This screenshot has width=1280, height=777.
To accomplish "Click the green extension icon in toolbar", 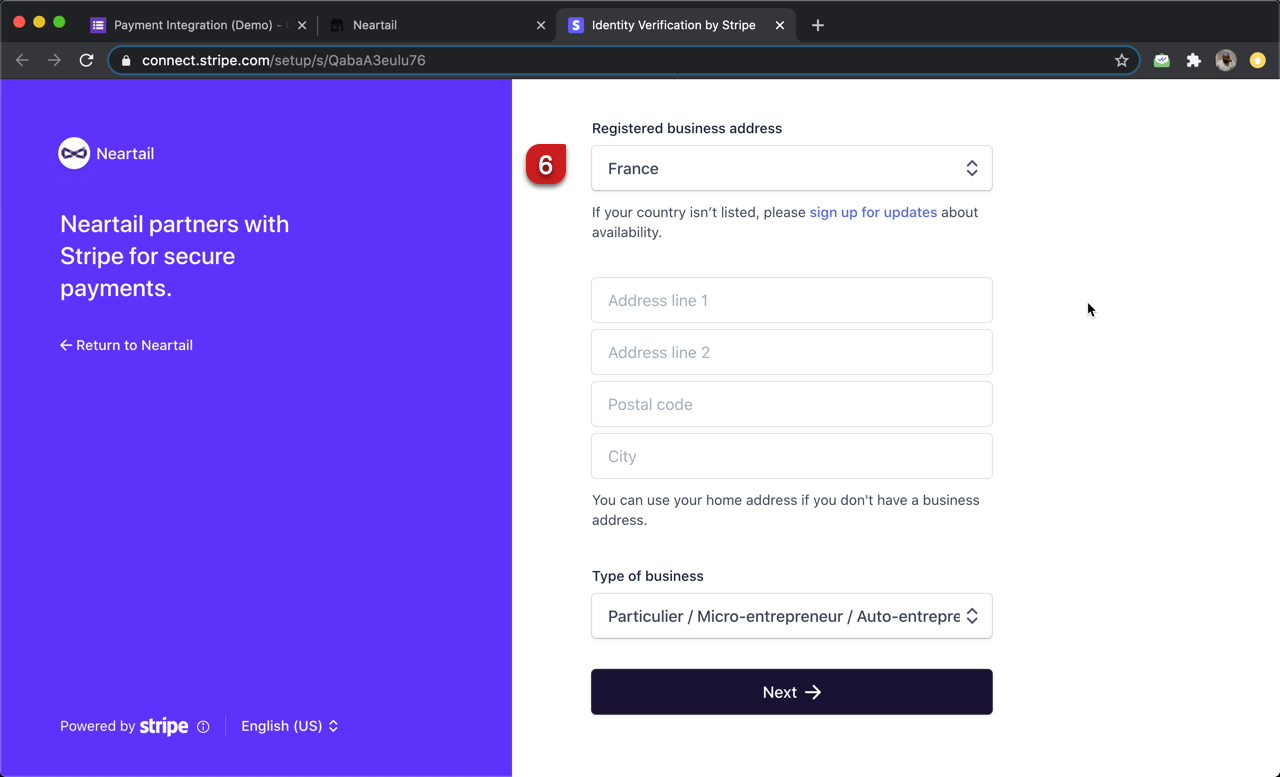I will coord(1161,60).
